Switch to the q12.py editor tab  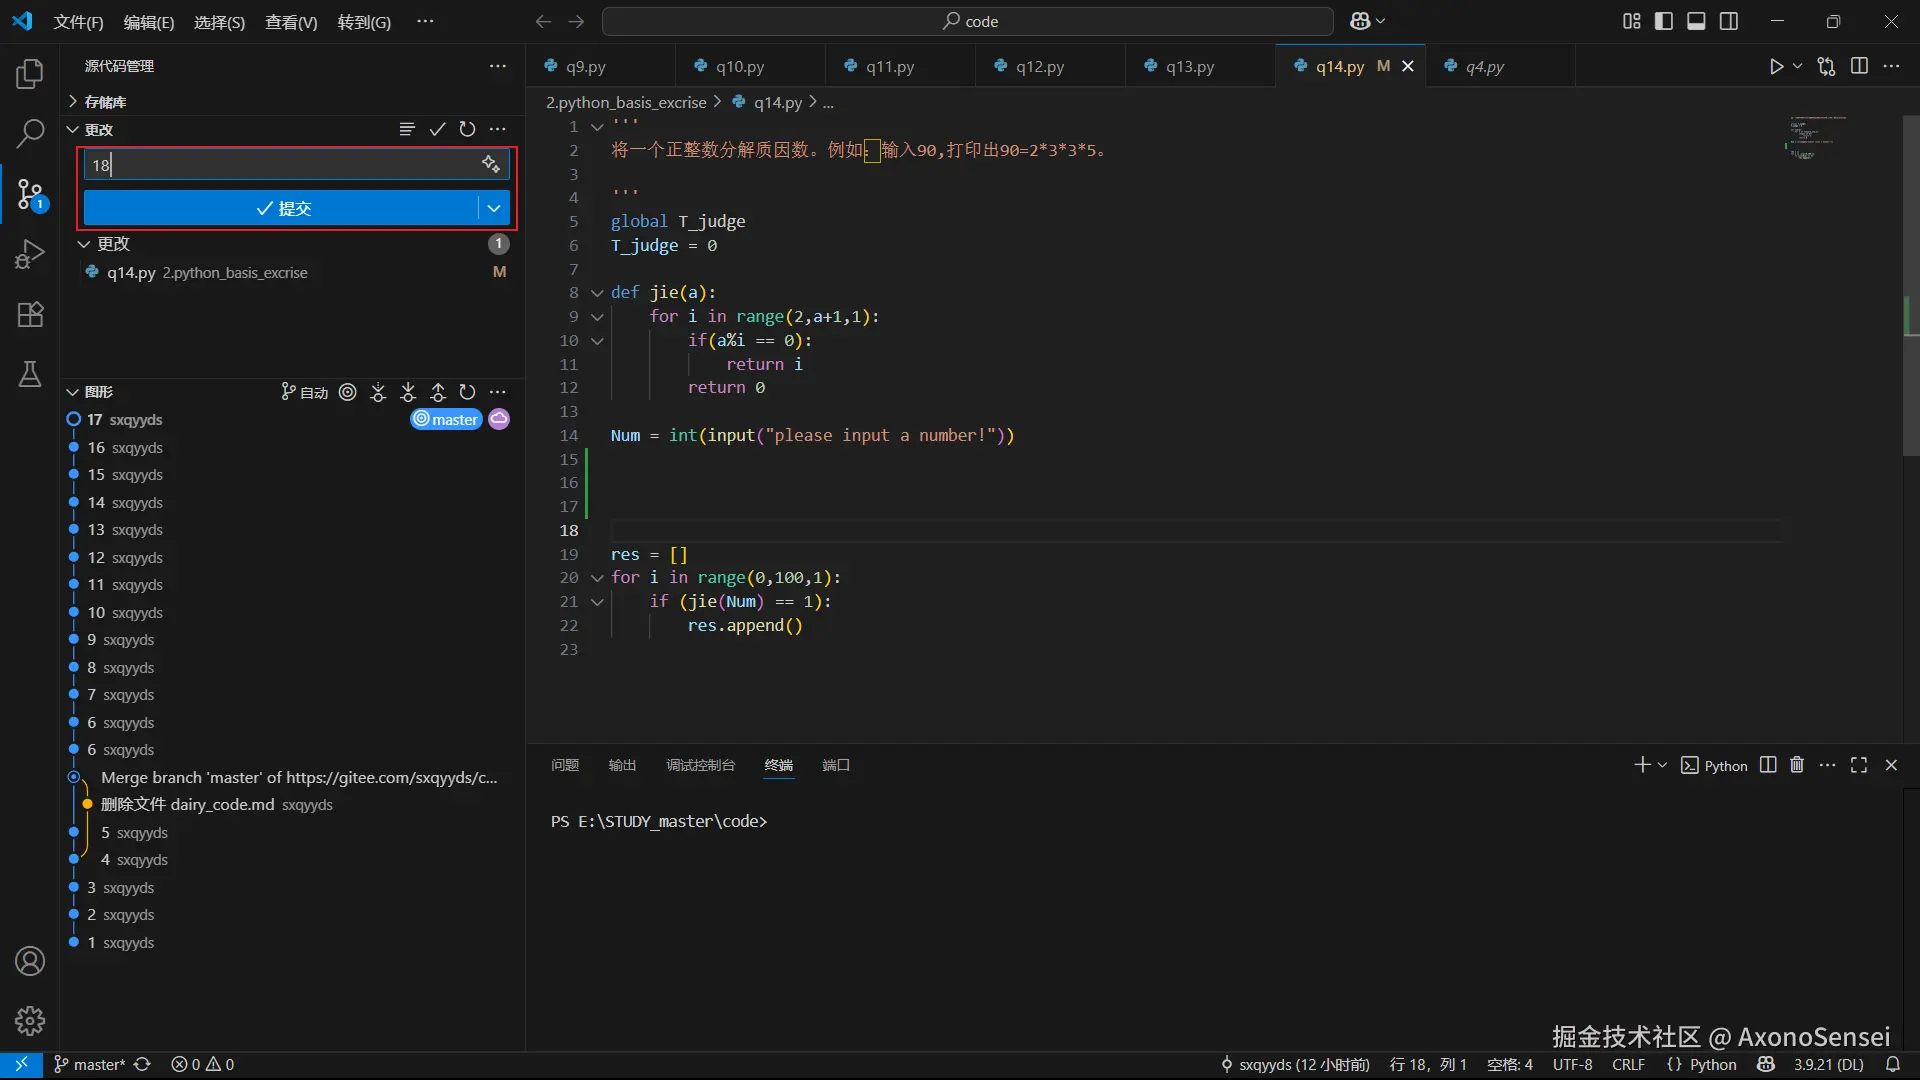click(1039, 66)
